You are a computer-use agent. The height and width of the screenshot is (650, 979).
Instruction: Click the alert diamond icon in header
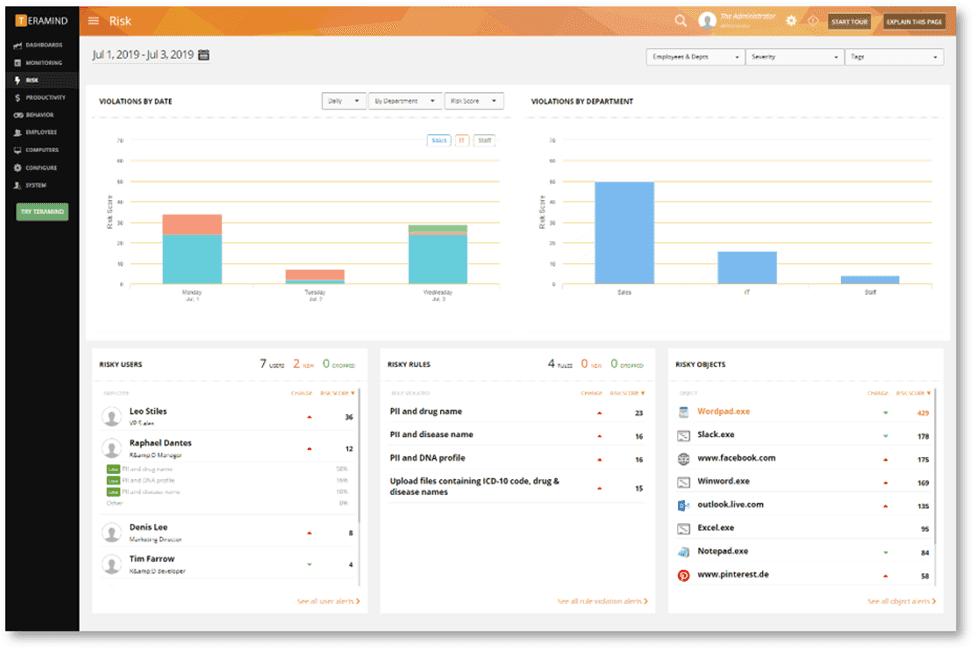point(812,21)
